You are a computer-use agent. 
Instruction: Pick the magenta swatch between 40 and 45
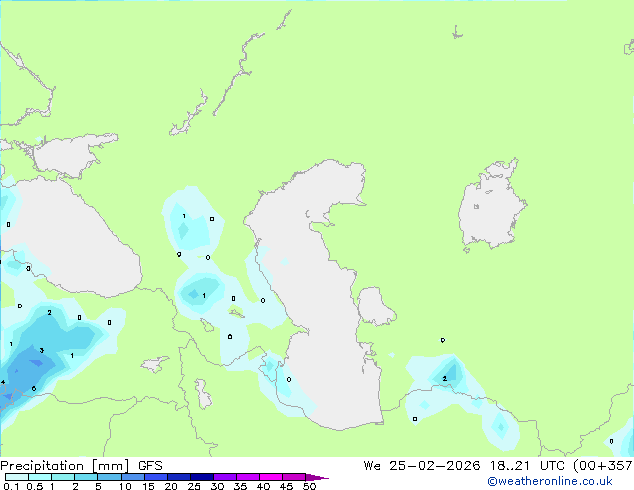pyautogui.click(x=271, y=477)
